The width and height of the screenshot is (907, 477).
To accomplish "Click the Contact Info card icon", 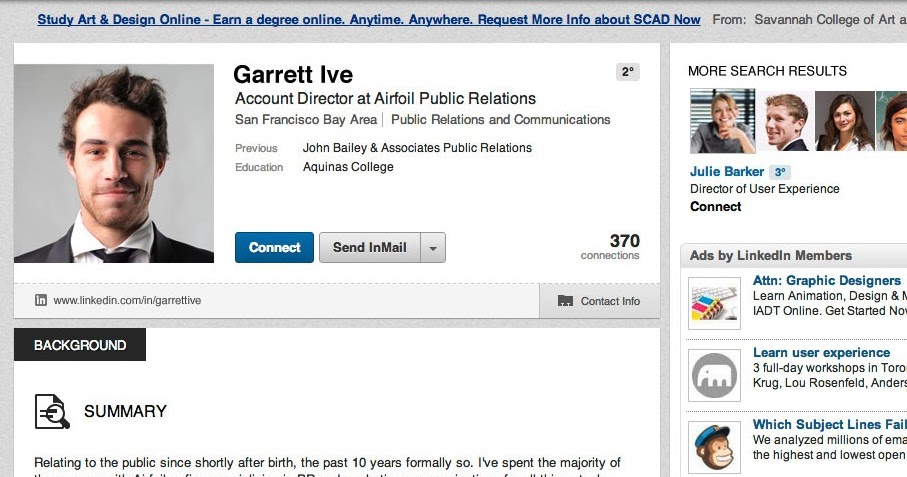I will pos(565,301).
